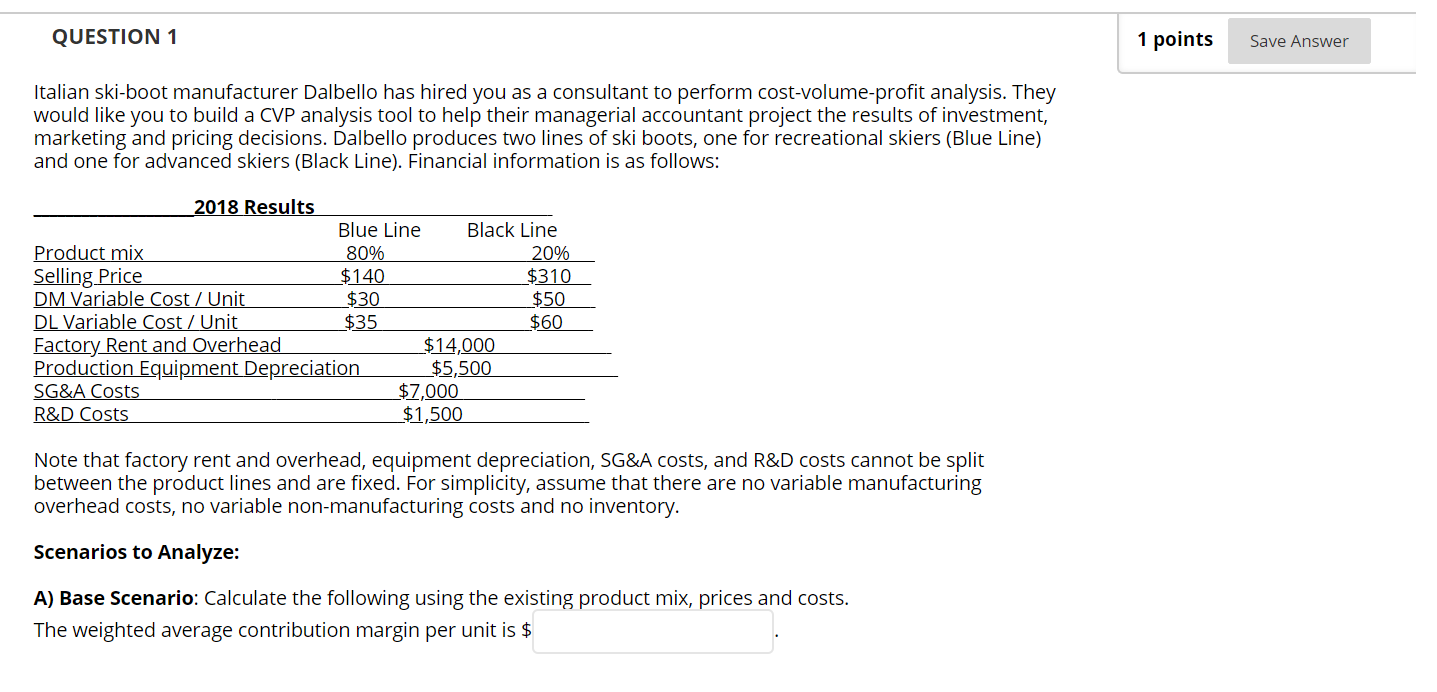Click the SG&A Costs row label
Viewport: 1437px width, 692px height.
[x=86, y=390]
